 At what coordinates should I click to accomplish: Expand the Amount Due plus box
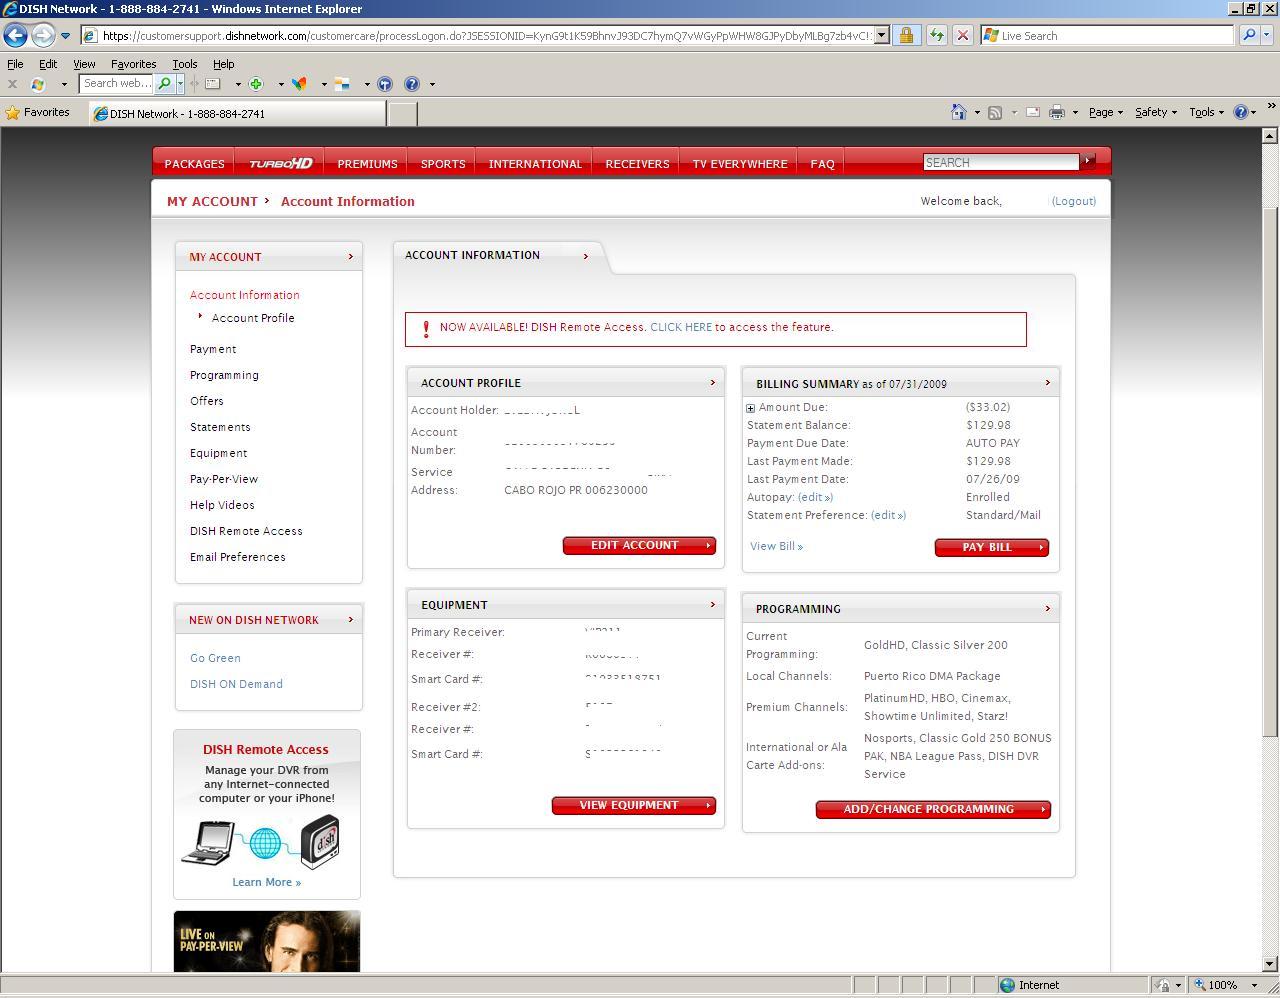tap(750, 408)
